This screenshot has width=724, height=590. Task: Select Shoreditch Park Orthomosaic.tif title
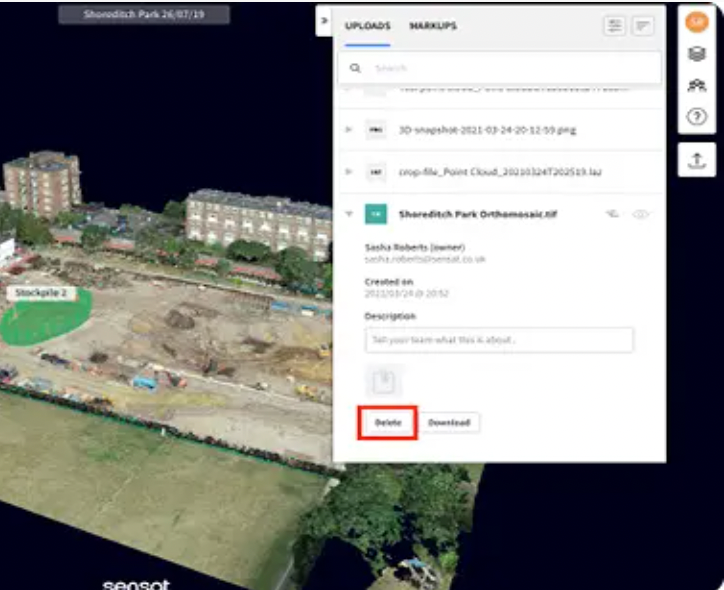[478, 214]
